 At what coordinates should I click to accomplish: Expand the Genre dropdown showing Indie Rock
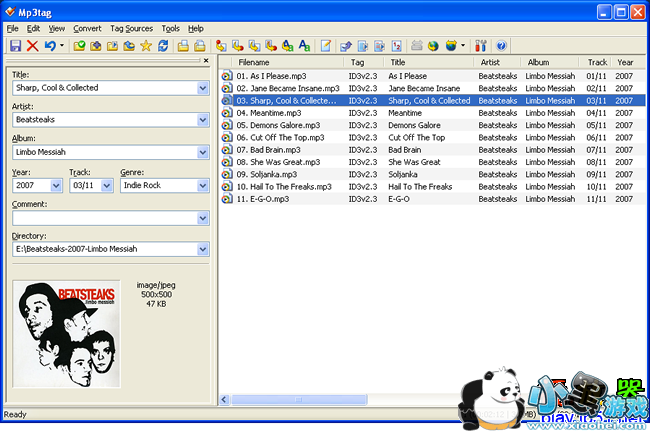(203, 185)
